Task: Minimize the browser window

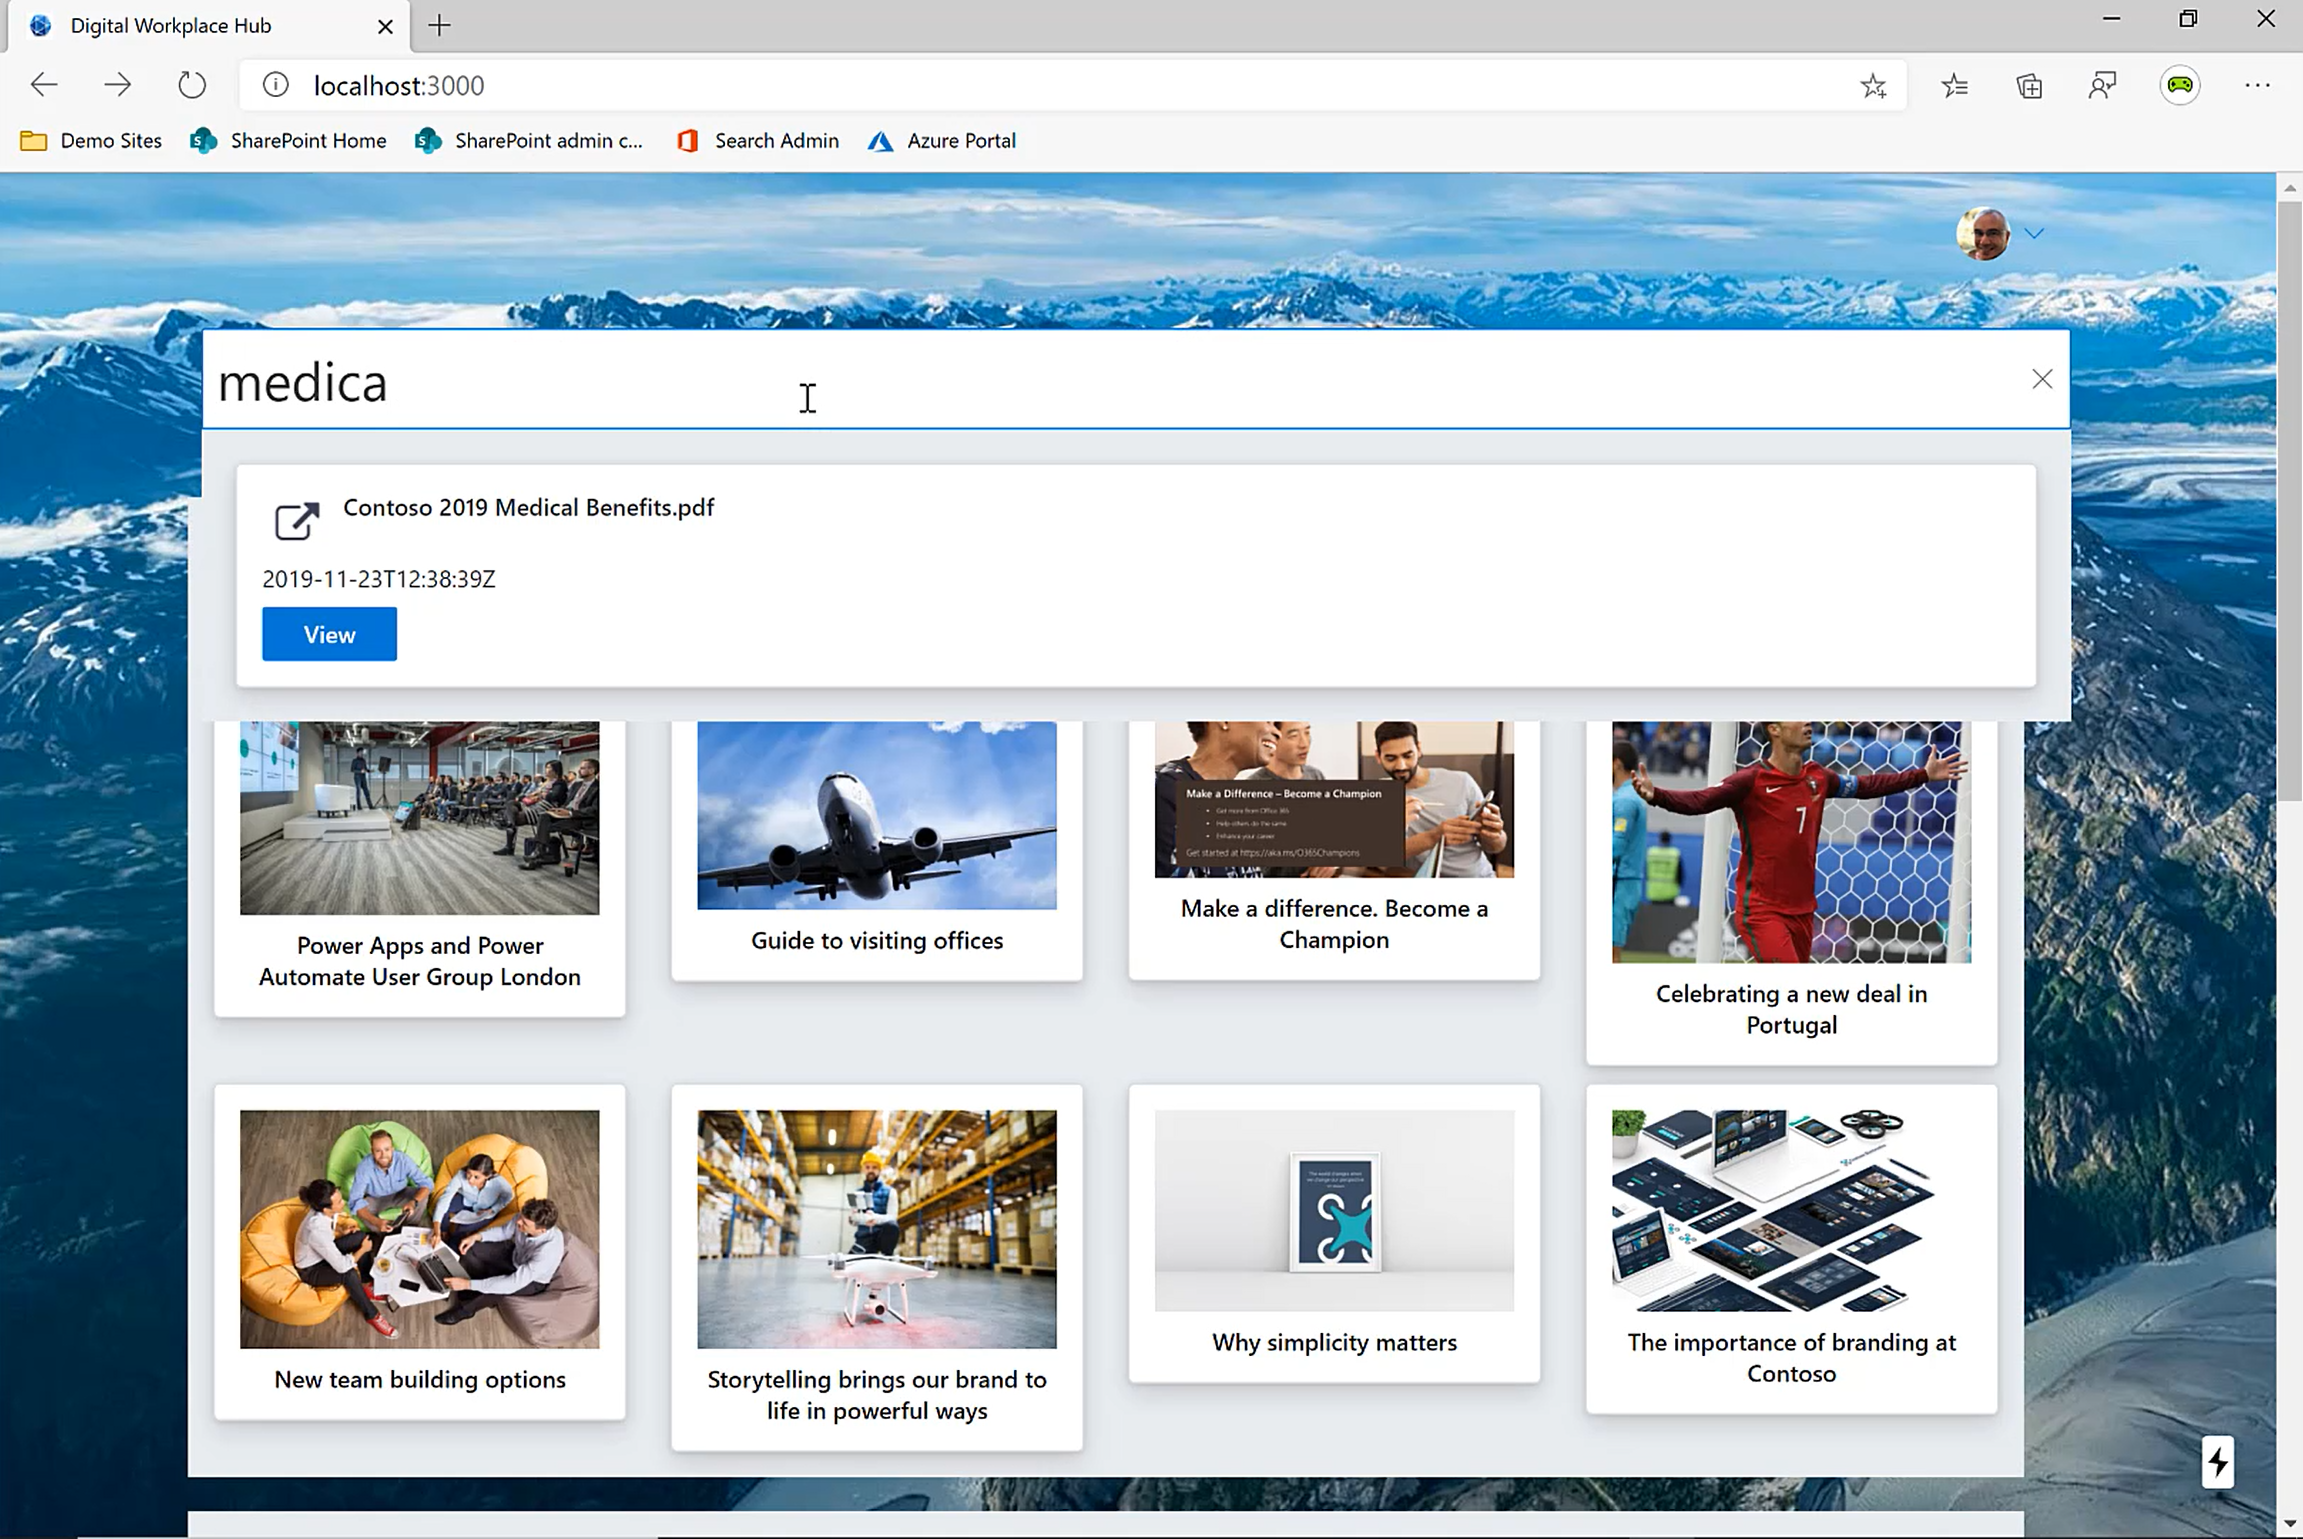Action: pyautogui.click(x=2112, y=20)
